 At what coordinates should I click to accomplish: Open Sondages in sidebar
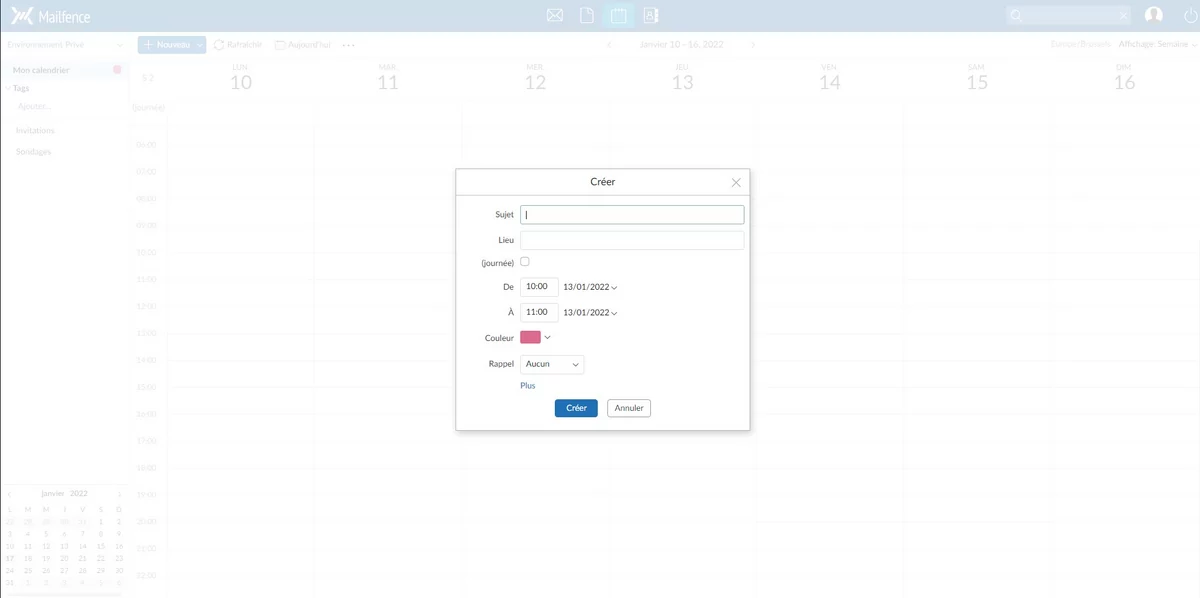coord(34,152)
